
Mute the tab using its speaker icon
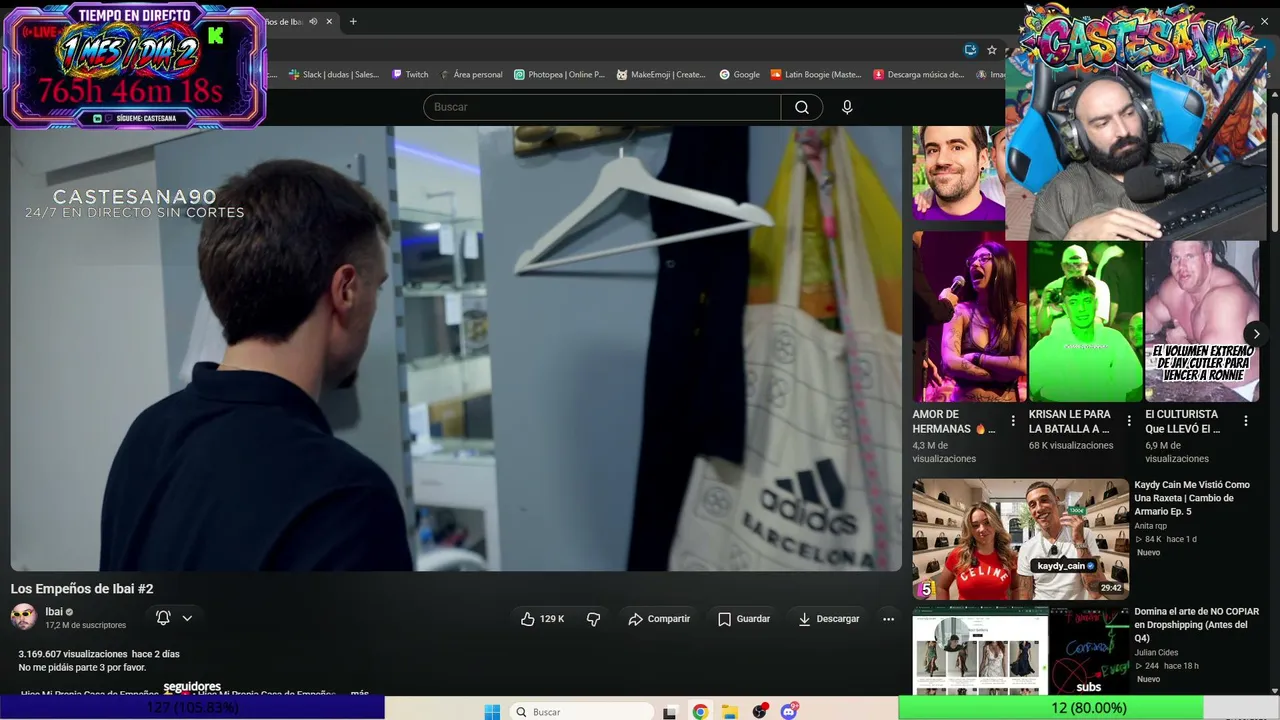point(313,21)
